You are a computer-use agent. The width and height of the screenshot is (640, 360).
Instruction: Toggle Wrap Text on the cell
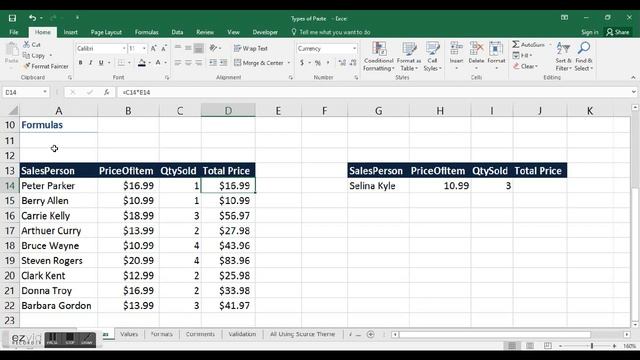pyautogui.click(x=251, y=49)
